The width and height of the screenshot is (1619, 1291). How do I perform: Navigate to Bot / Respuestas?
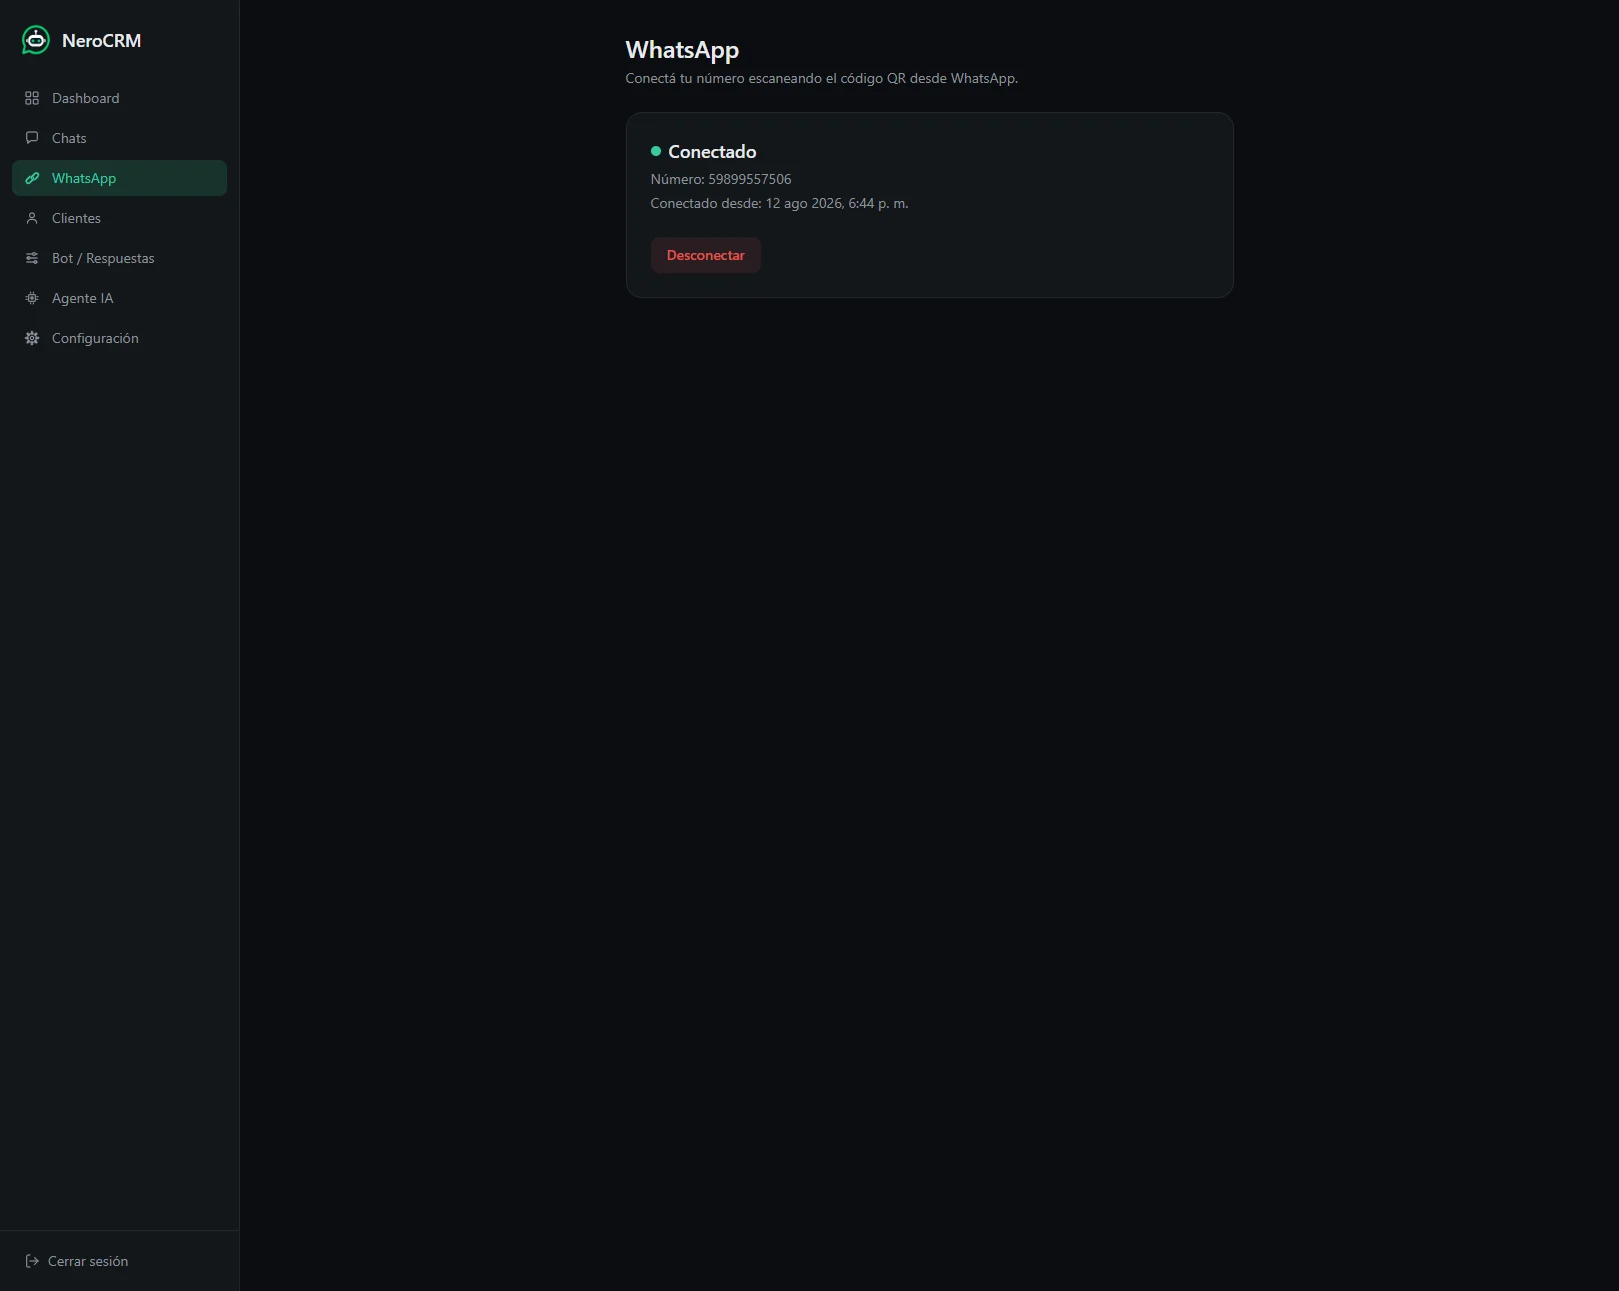(x=119, y=258)
